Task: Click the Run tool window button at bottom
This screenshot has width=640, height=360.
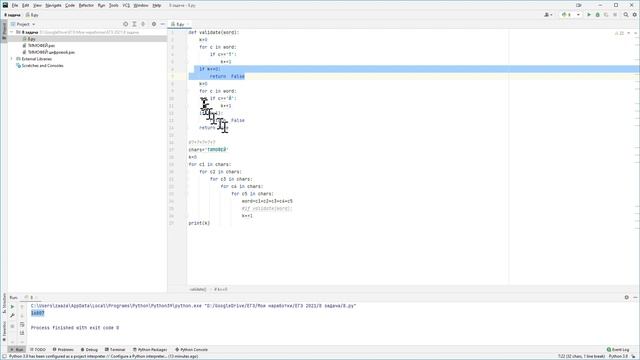Action: pos(17,350)
